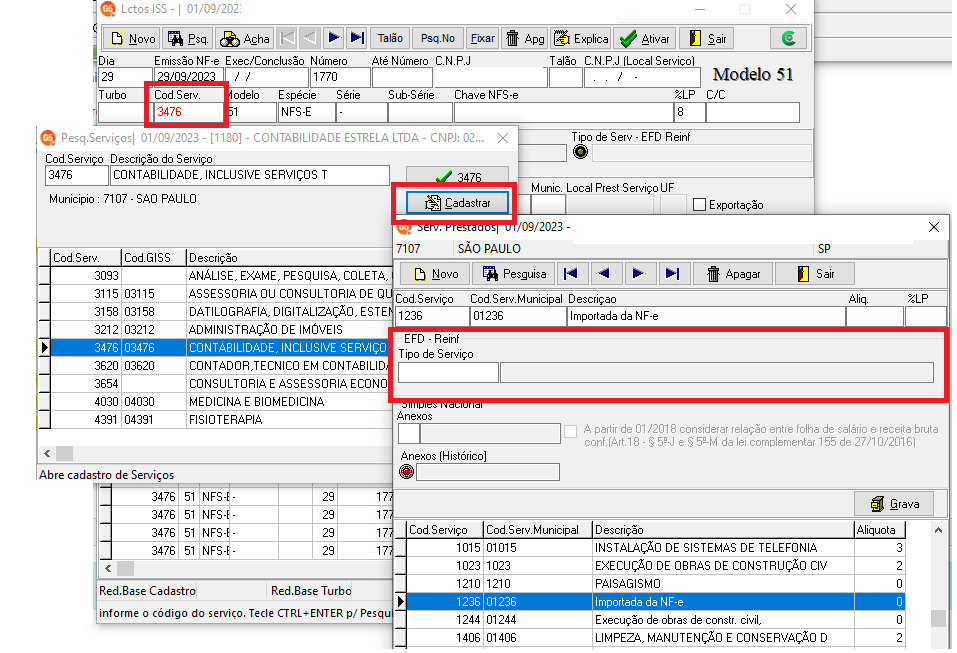Click the Cod.Serviço field in Pesq.Serviços
Image resolution: width=957 pixels, height=653 pixels.
tap(76, 175)
